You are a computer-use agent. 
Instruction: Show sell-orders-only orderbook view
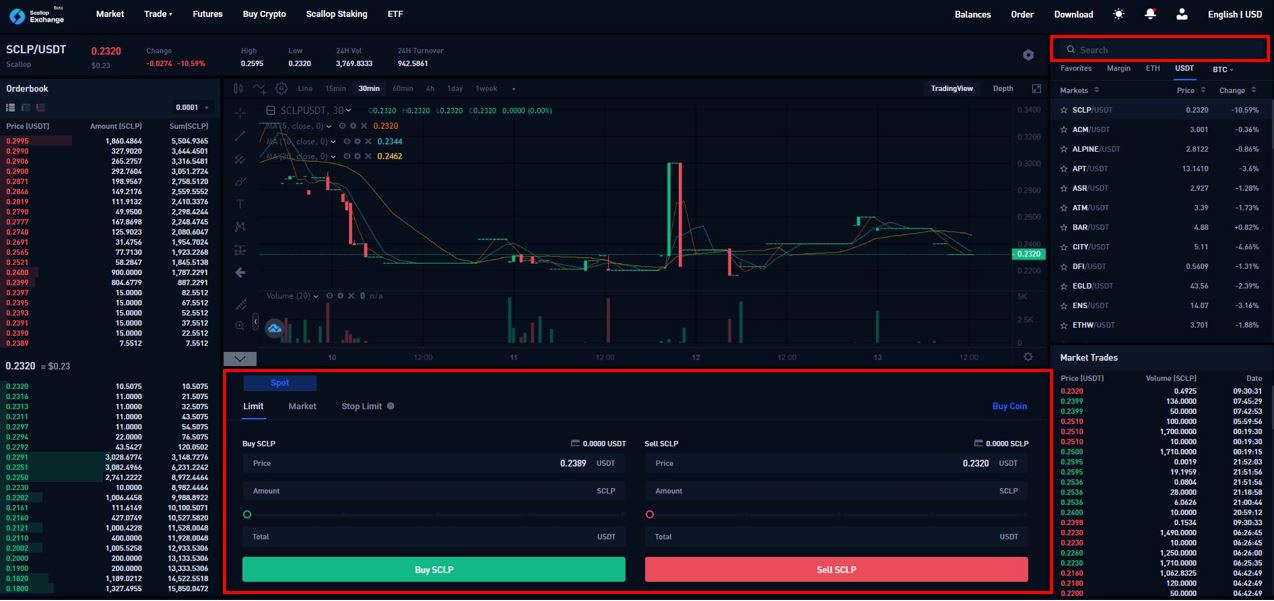point(39,107)
